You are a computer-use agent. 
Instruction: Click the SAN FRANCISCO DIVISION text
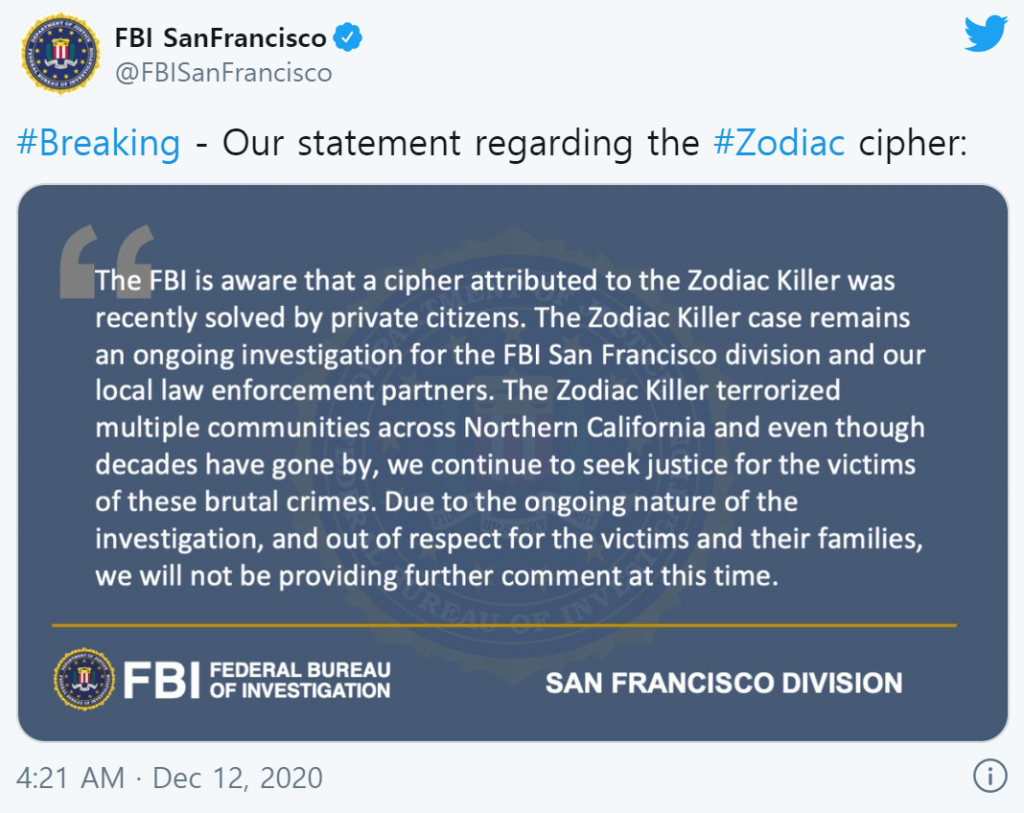click(x=723, y=683)
